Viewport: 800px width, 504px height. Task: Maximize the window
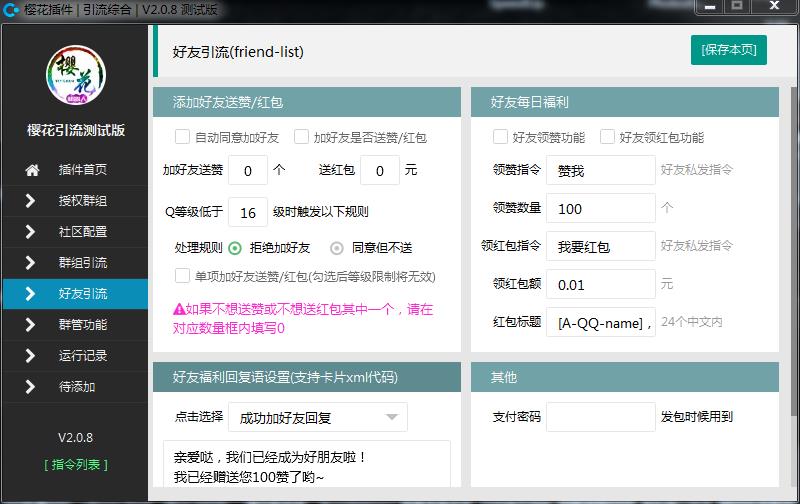(737, 7)
